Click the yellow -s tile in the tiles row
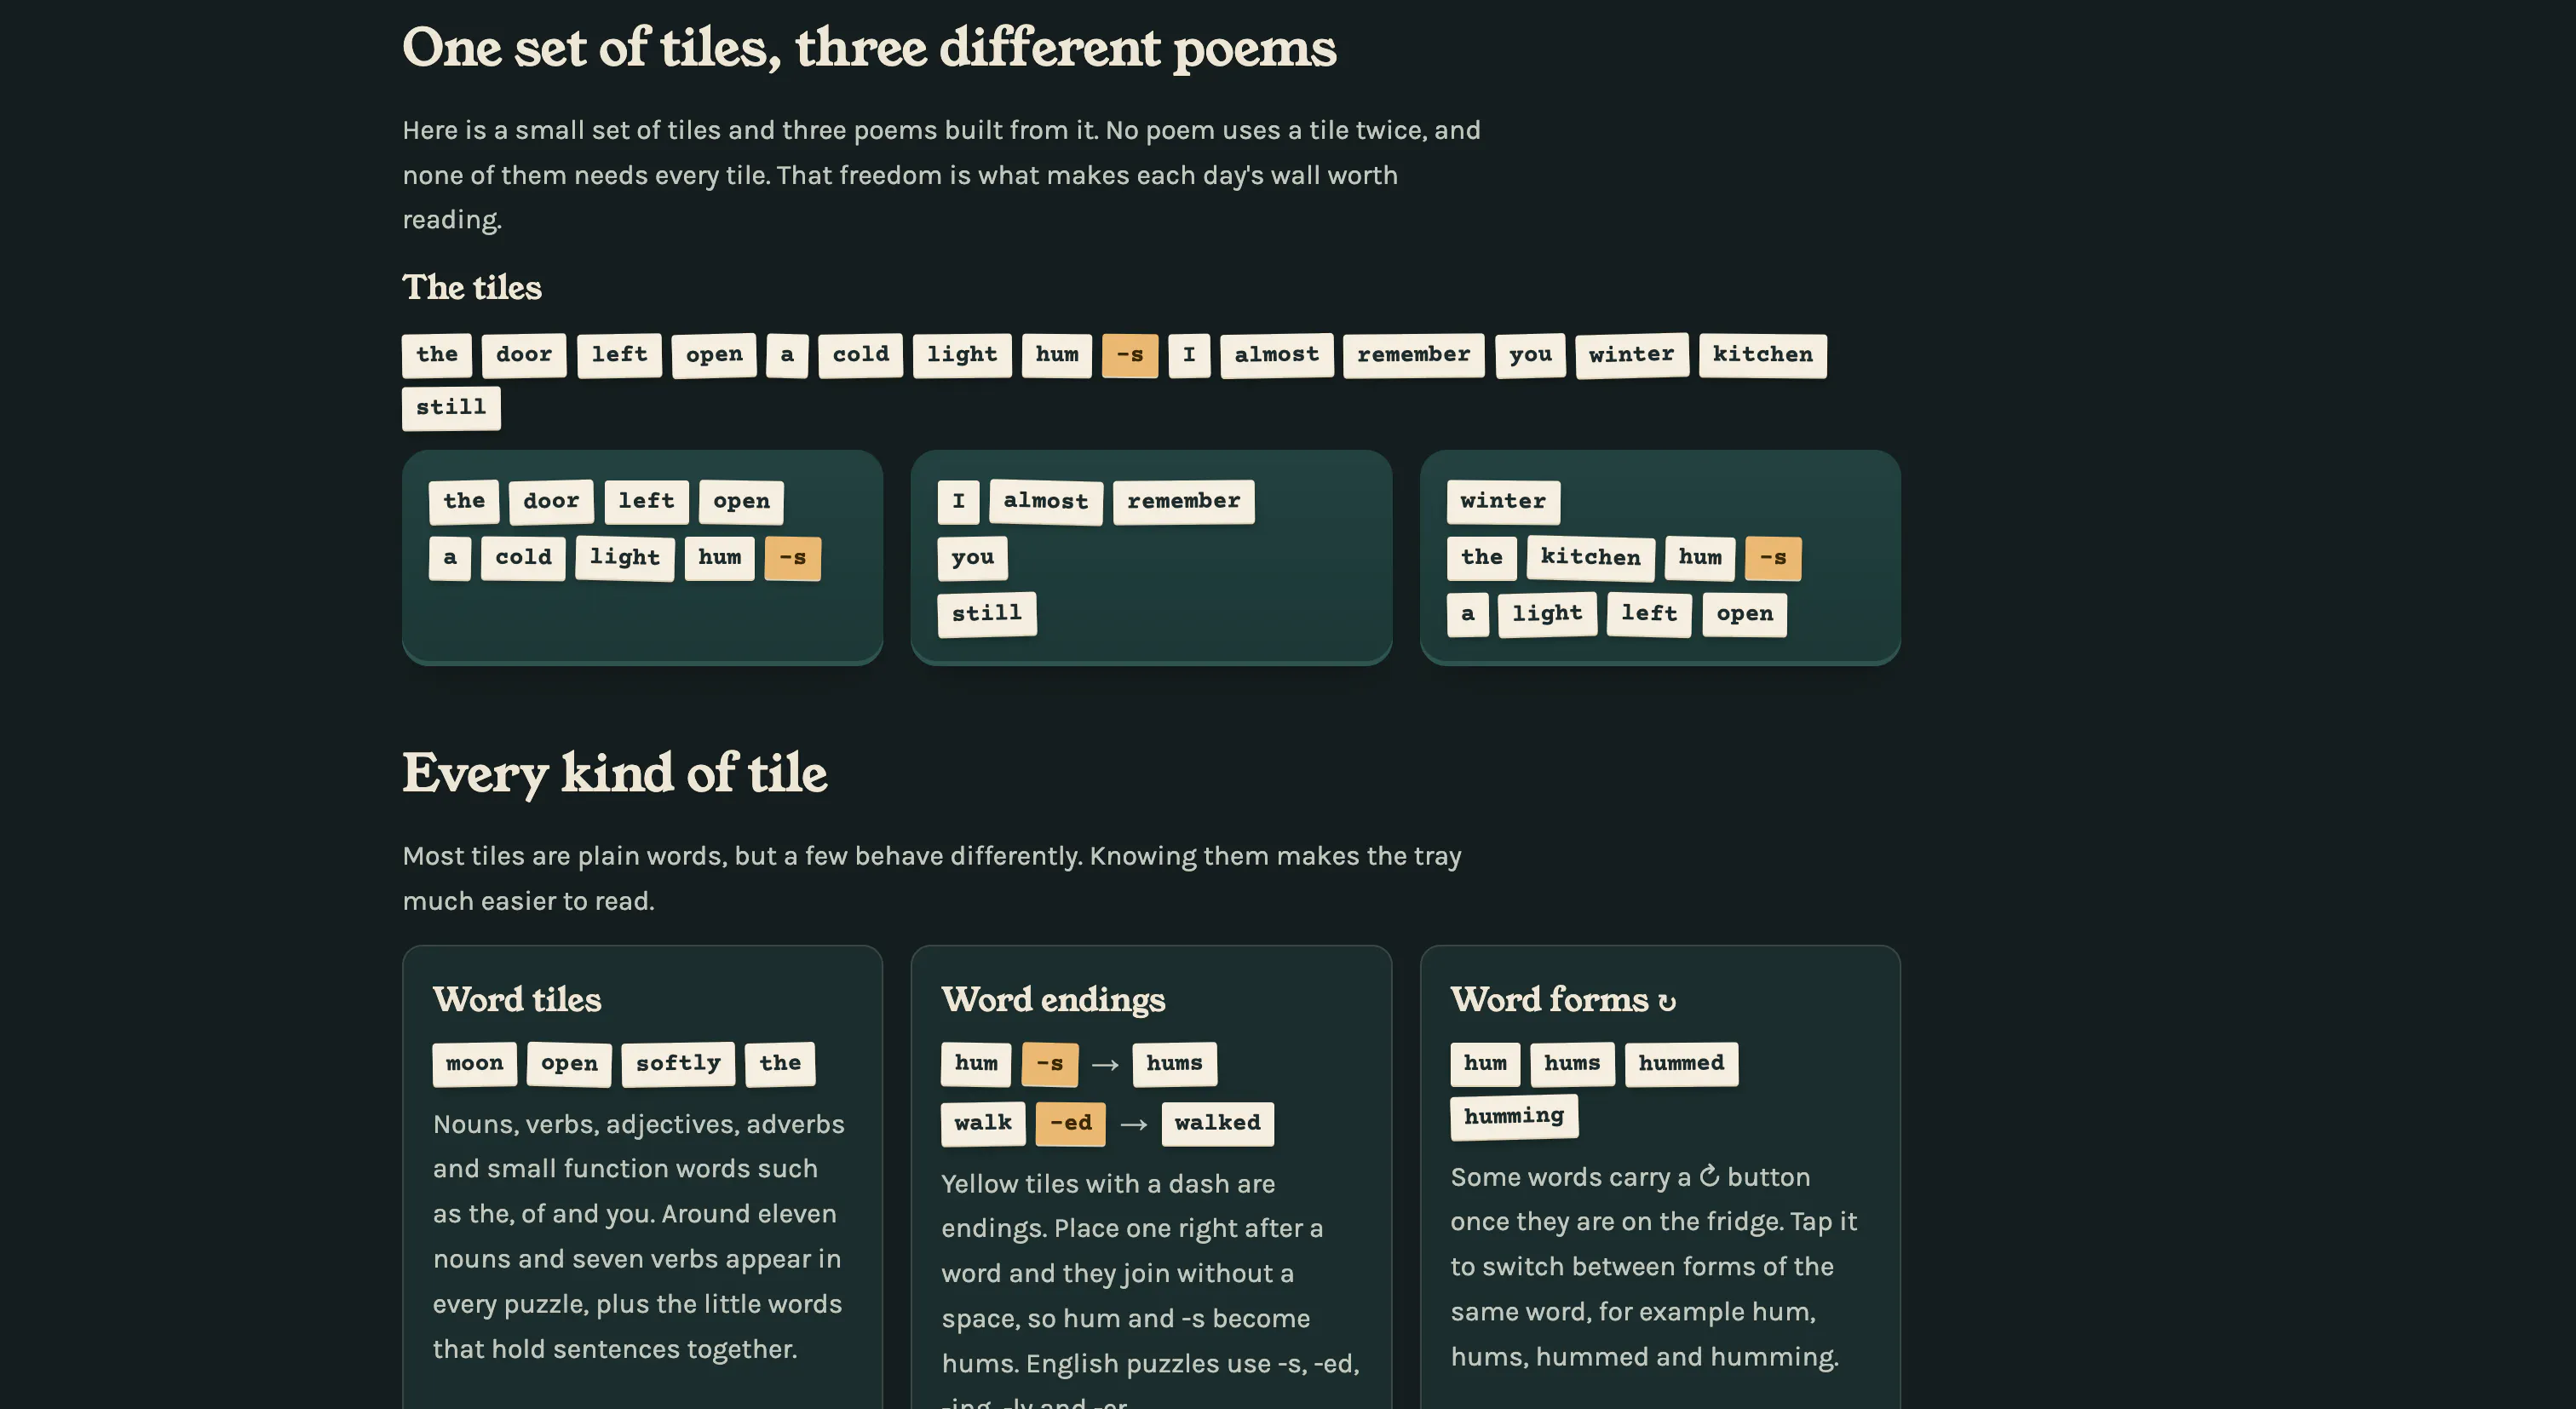The image size is (2576, 1409). (1130, 355)
